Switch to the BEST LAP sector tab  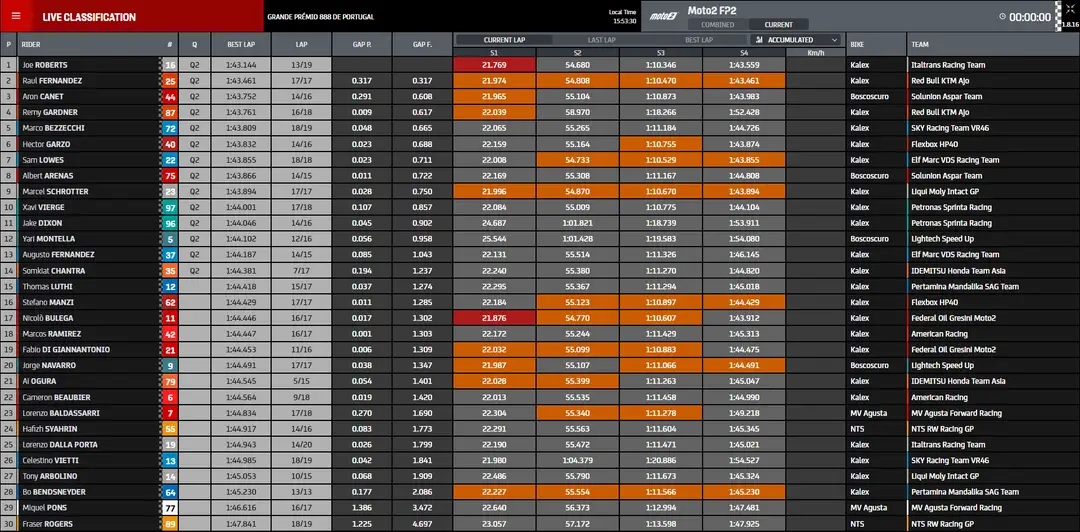pyautogui.click(x=699, y=40)
